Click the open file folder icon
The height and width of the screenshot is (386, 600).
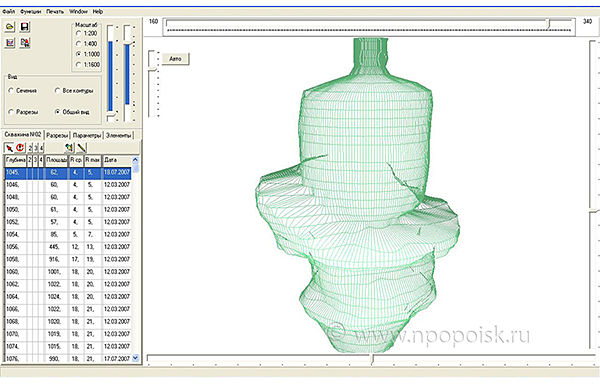coord(10,27)
